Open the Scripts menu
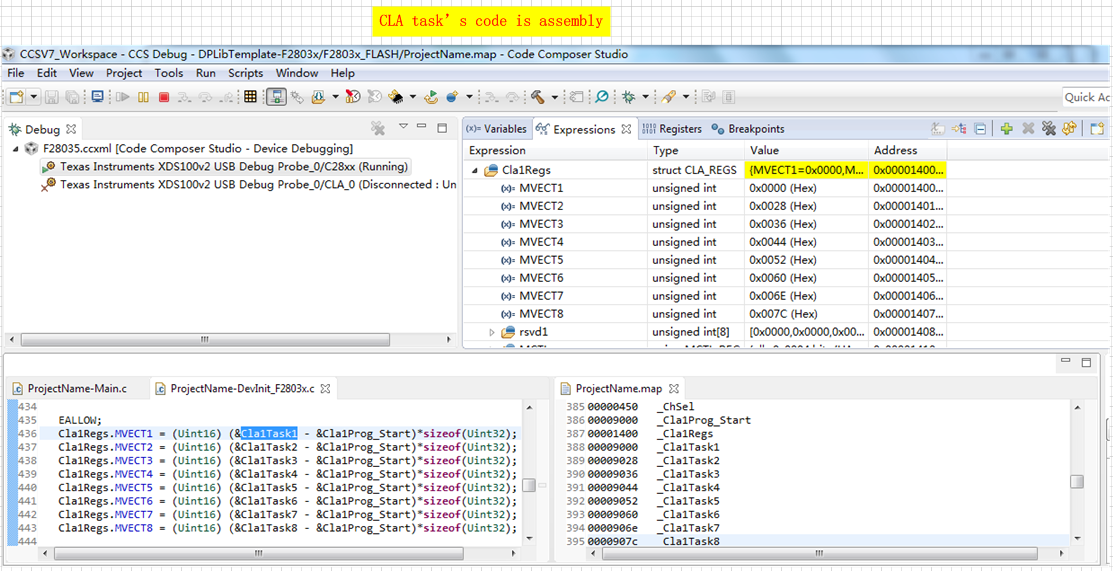The image size is (1113, 571). pos(245,73)
